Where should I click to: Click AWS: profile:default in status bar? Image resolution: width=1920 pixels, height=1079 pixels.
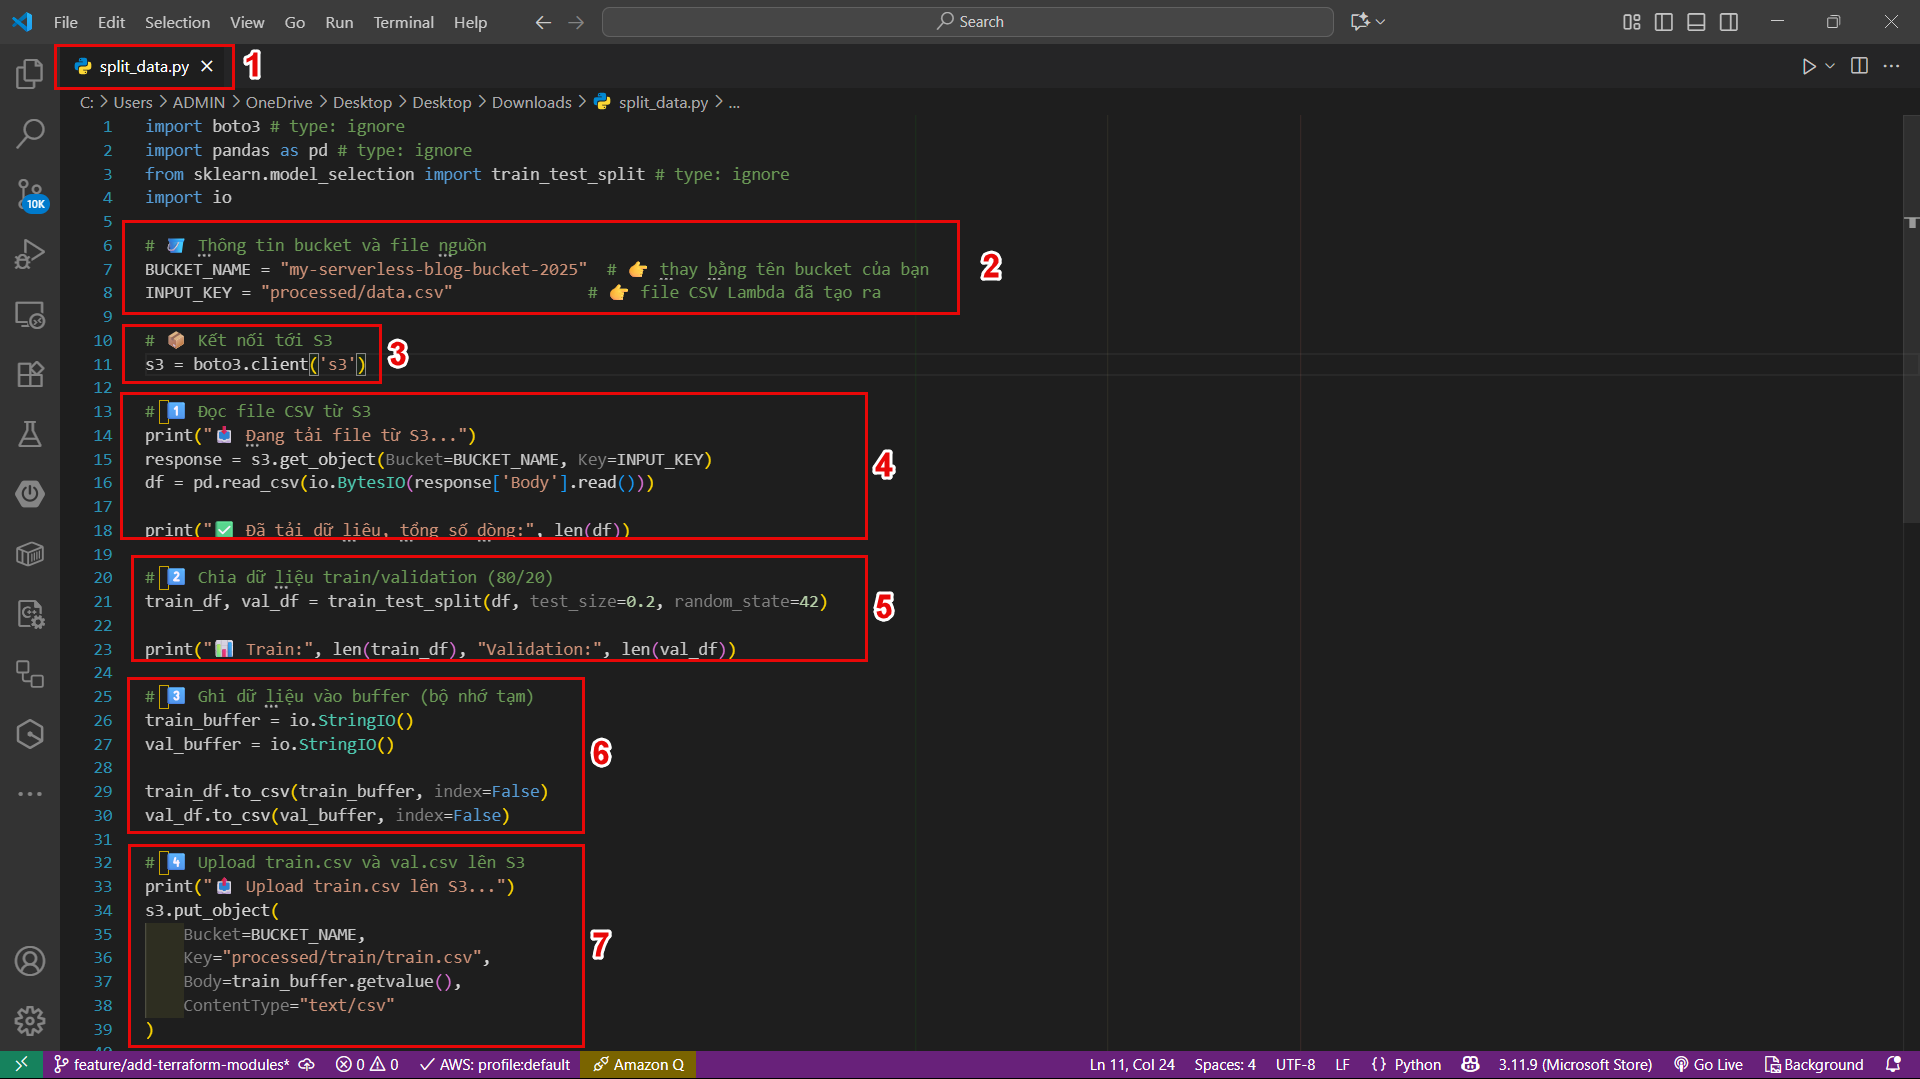495,1064
